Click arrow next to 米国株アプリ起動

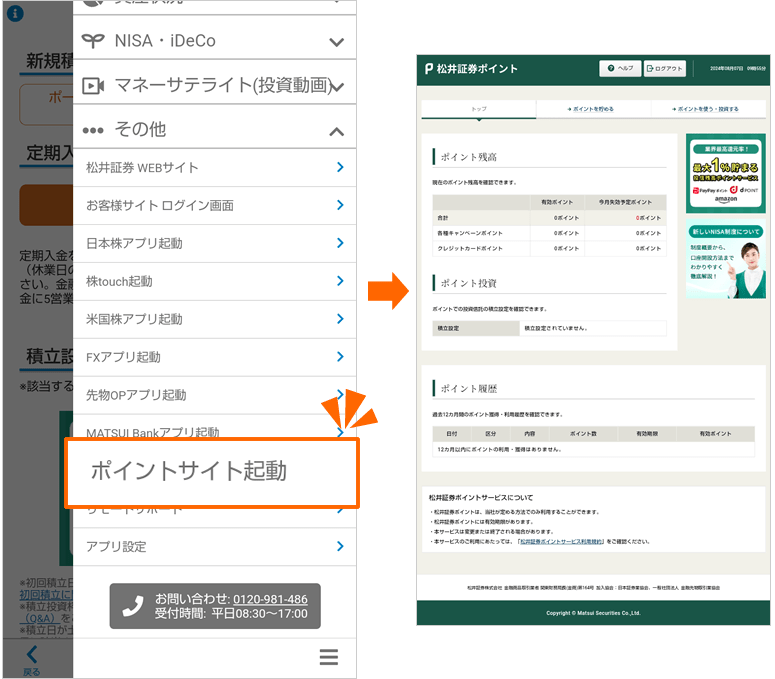(x=340, y=319)
